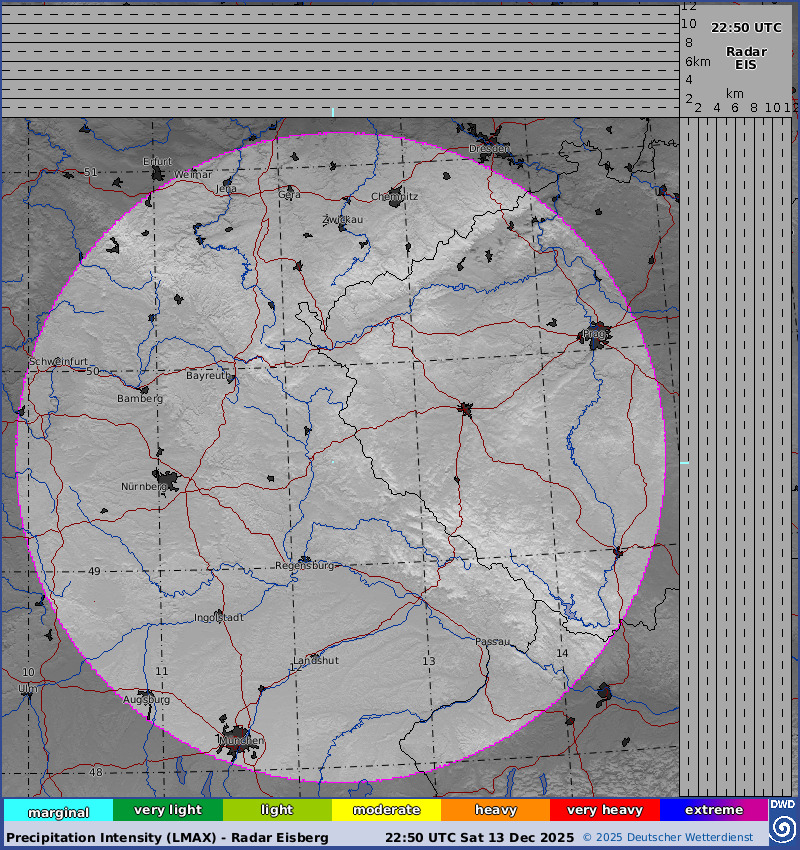
Task: Click the München city marker
Action: coord(238,740)
